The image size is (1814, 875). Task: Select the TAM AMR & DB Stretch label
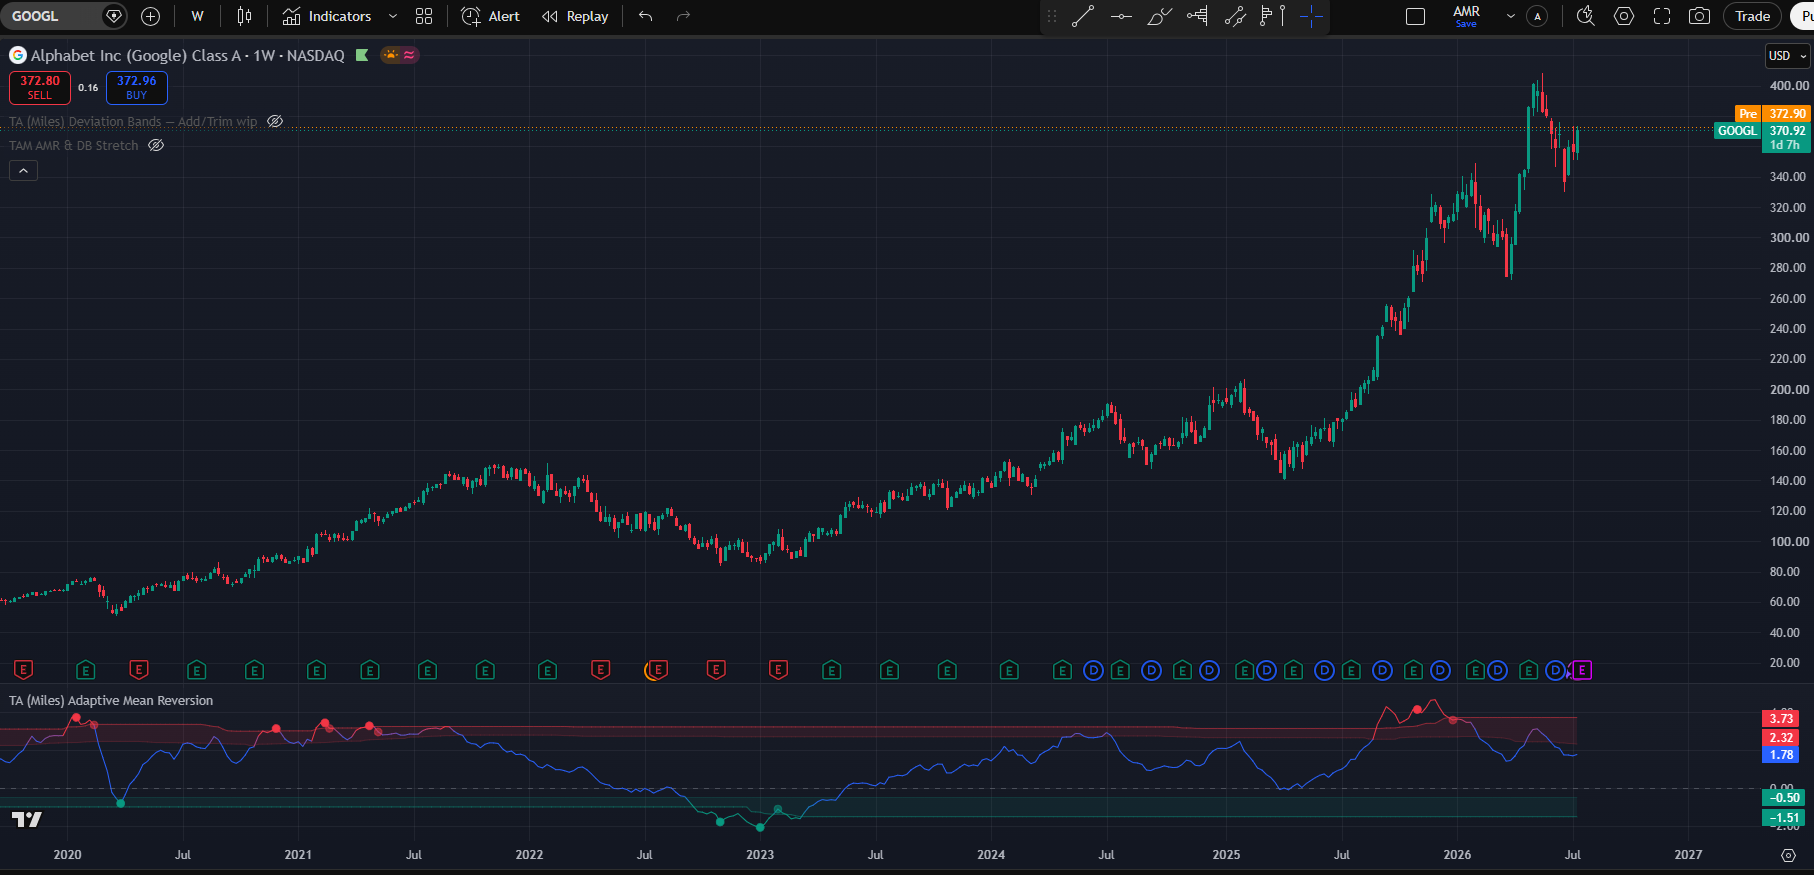[74, 146]
